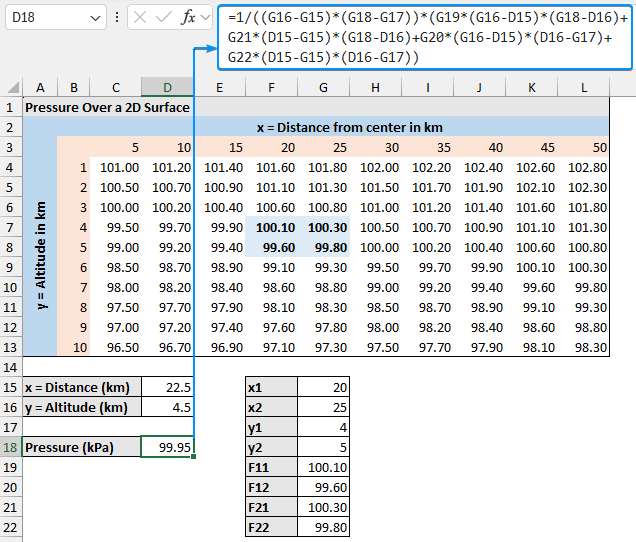This screenshot has width=636, height=542.
Task: Click the F22 label cell
Action: (x=271, y=527)
